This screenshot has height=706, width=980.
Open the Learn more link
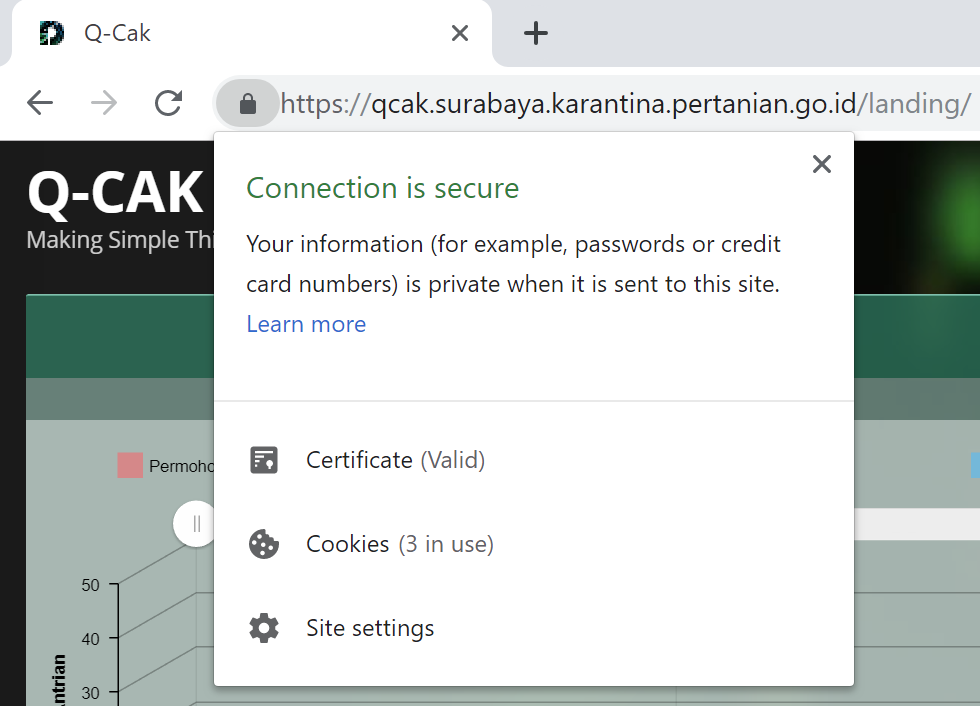(306, 324)
